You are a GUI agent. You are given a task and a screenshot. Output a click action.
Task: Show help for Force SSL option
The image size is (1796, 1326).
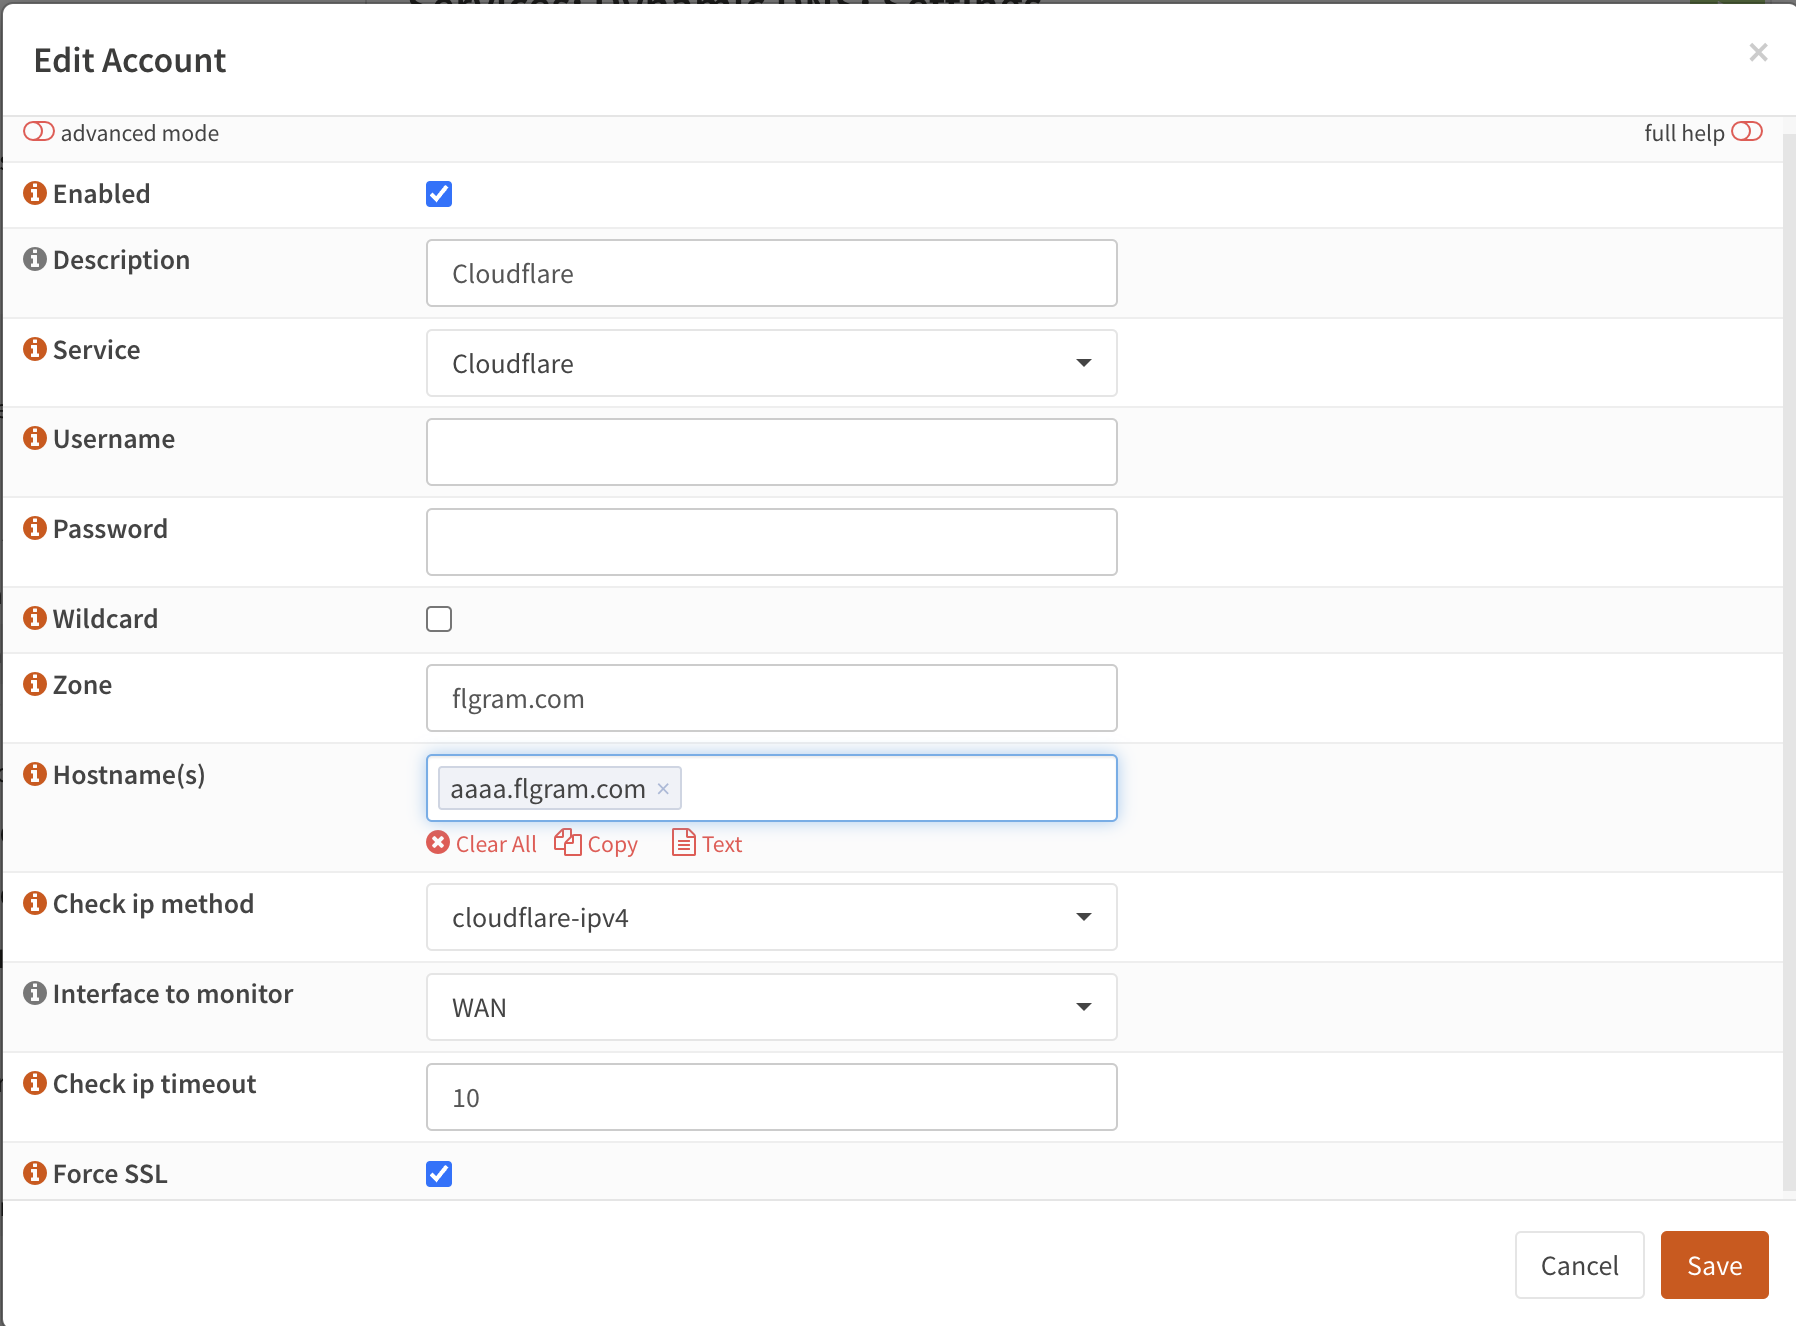35,1173
